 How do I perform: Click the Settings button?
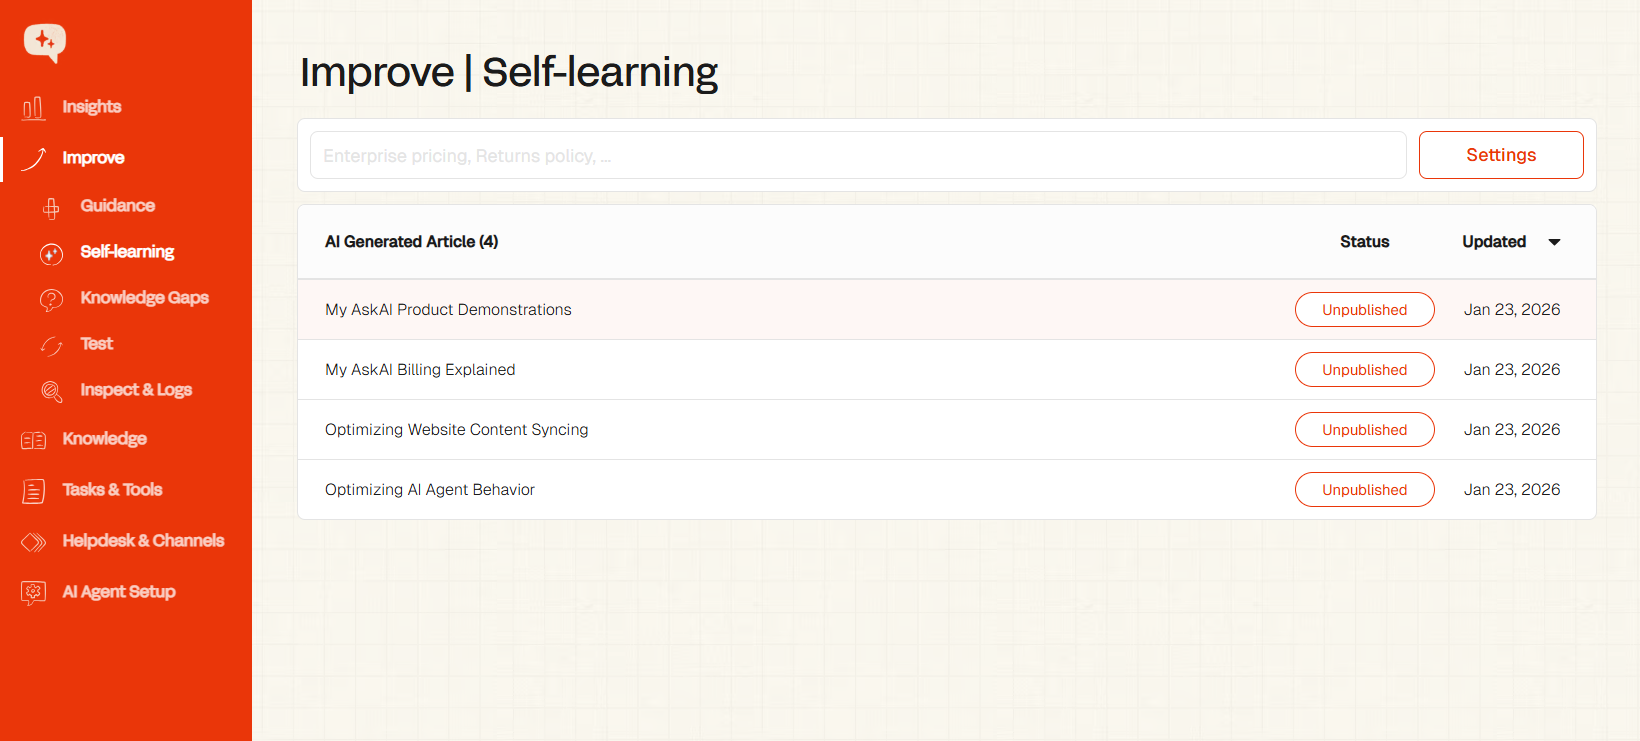click(x=1500, y=155)
